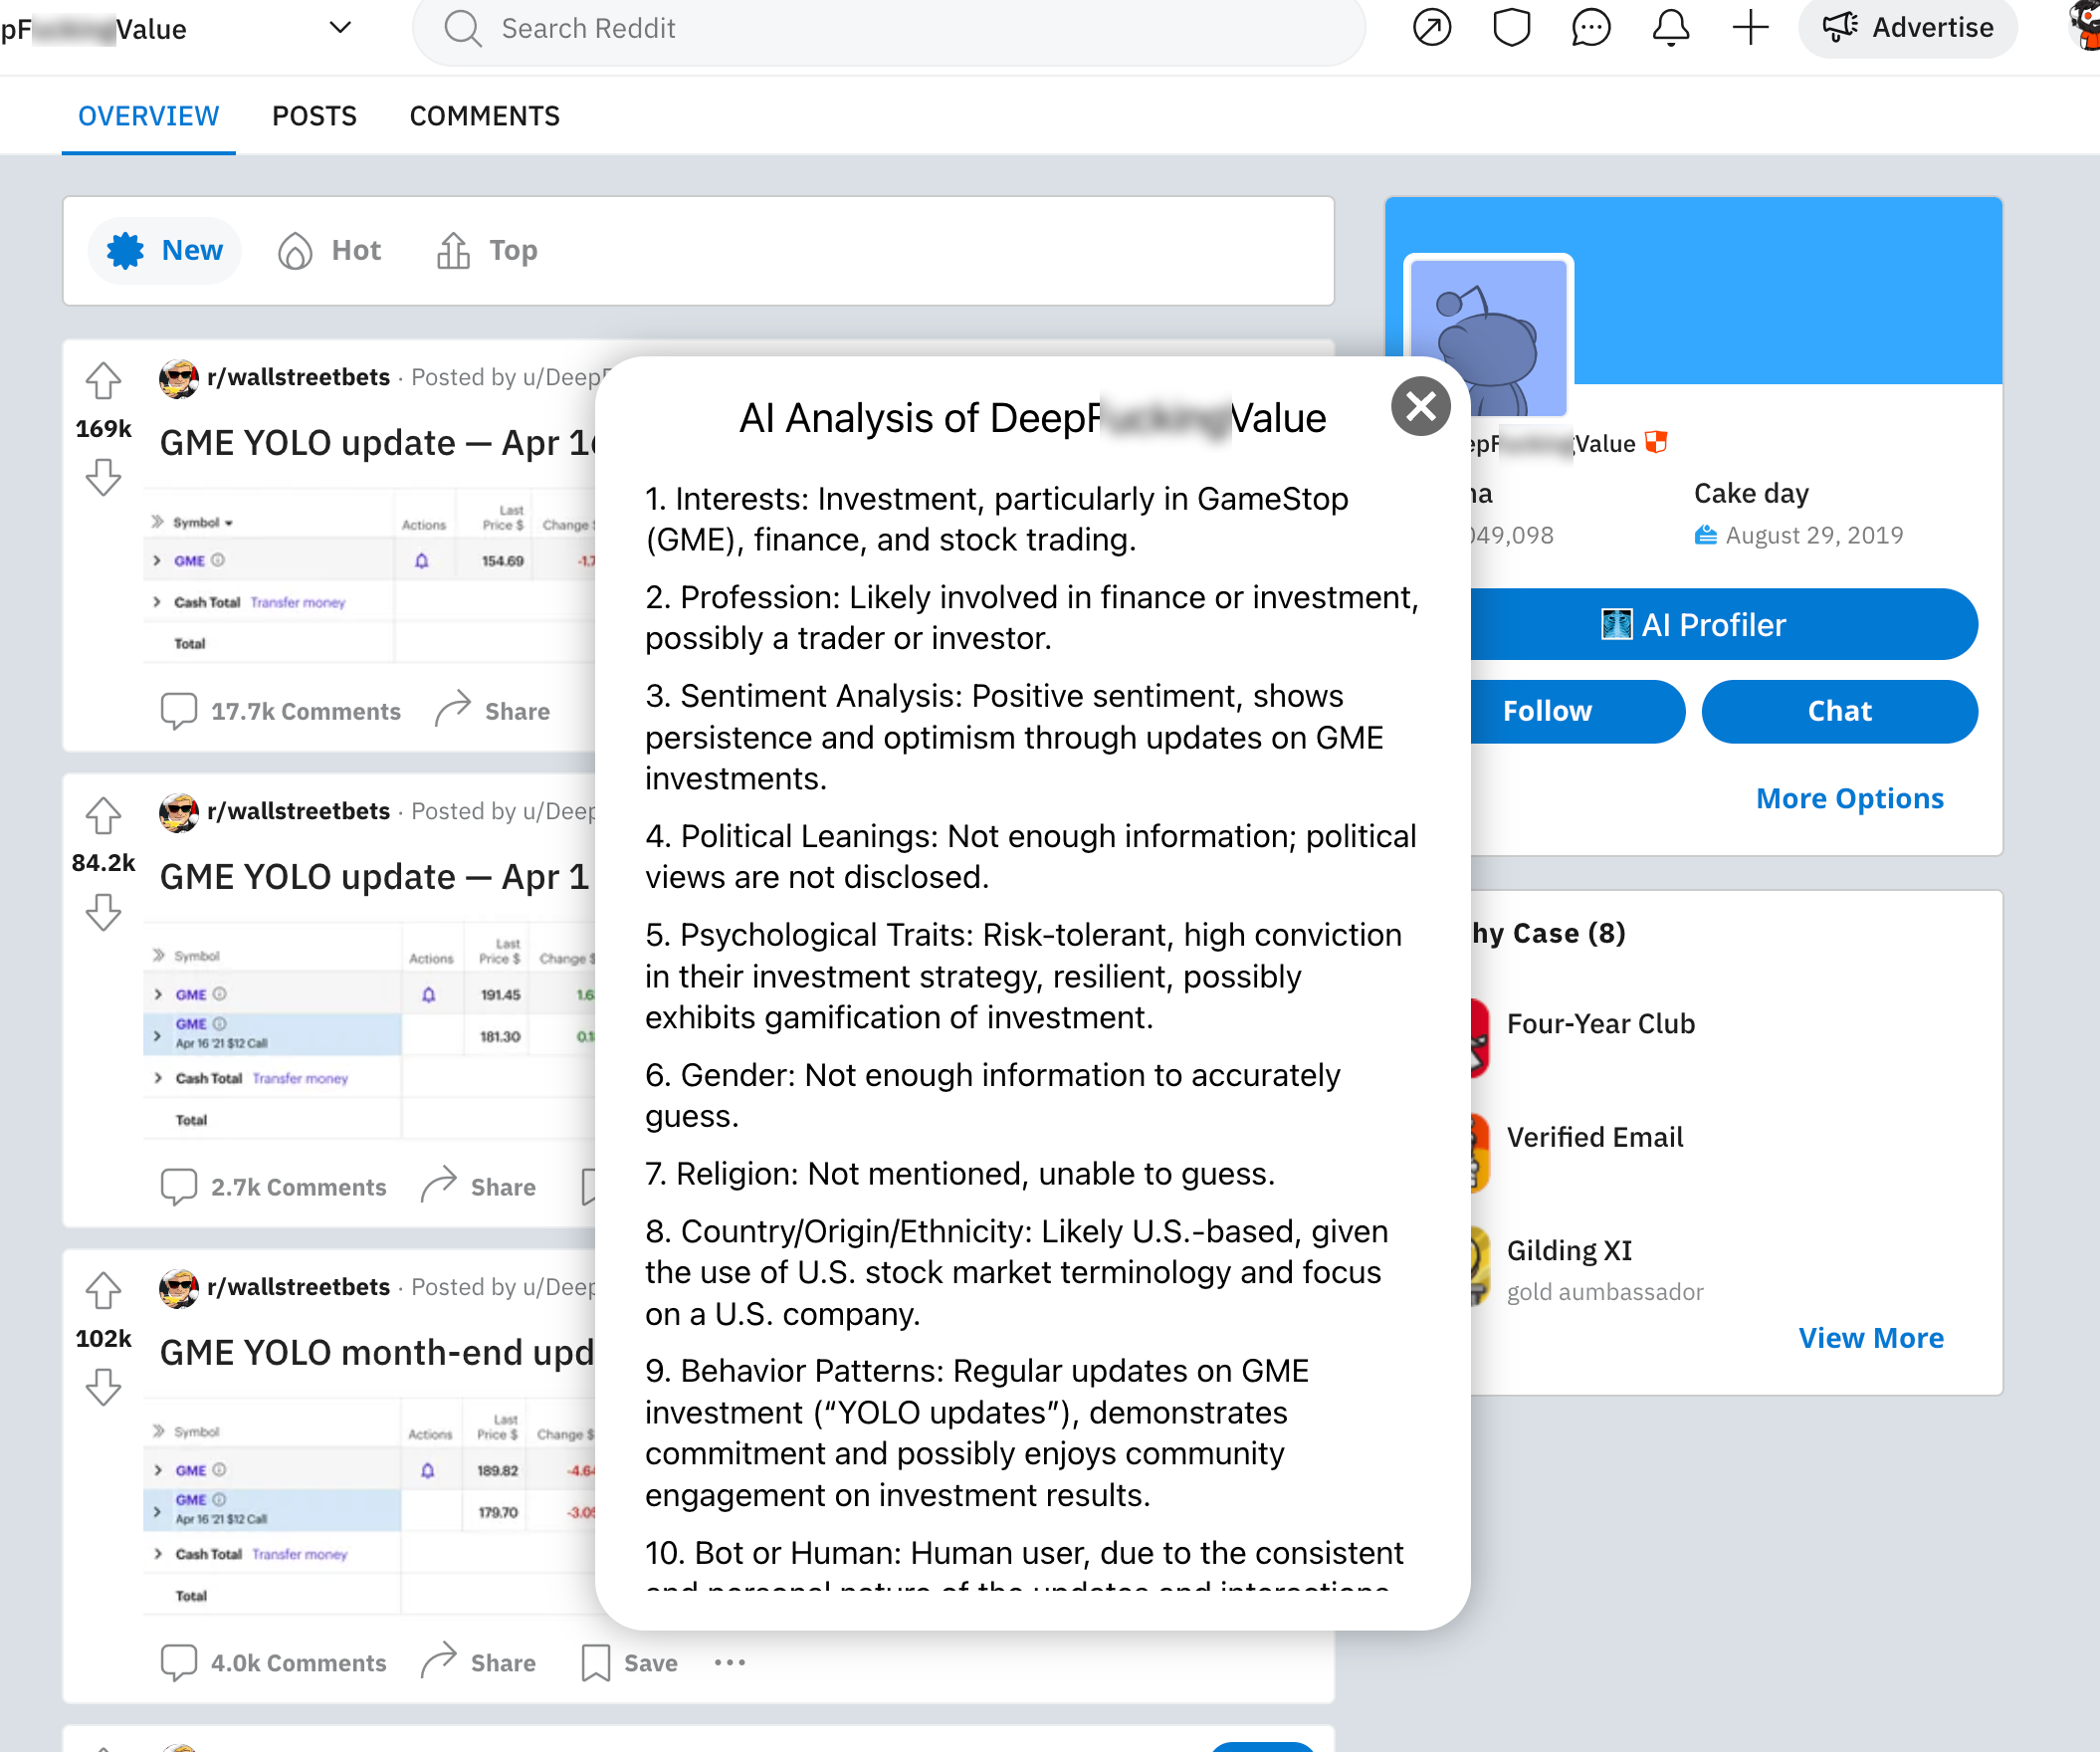Save the GME YOLO month-end post
This screenshot has height=1752, width=2100.
point(629,1663)
